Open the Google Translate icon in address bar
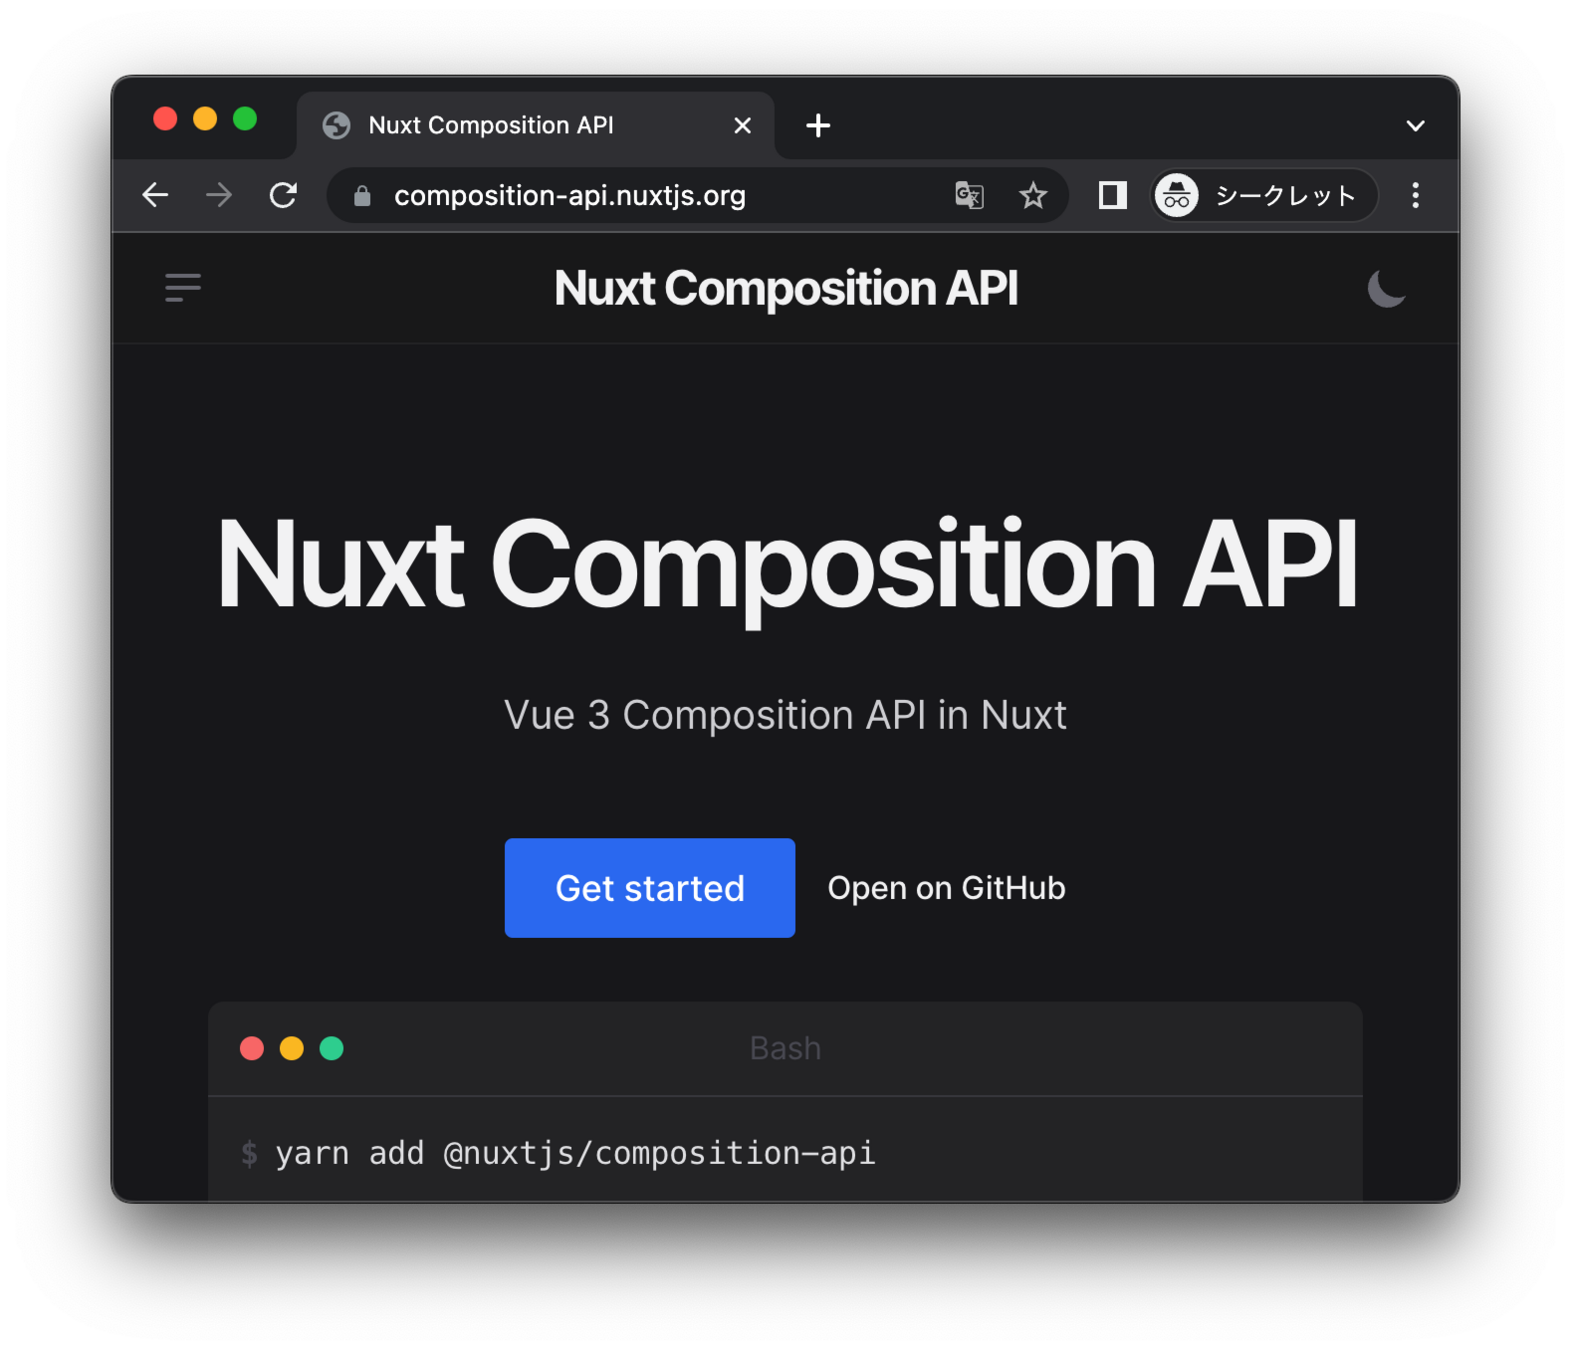Image resolution: width=1571 pixels, height=1350 pixels. pyautogui.click(x=969, y=195)
